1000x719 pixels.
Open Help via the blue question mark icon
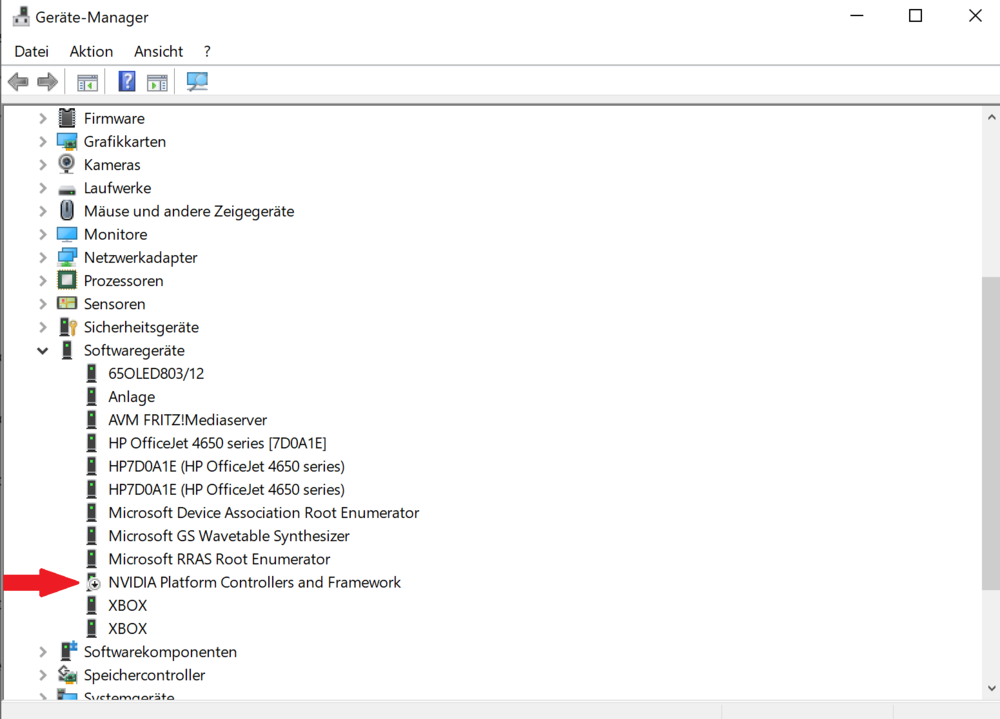tap(126, 81)
